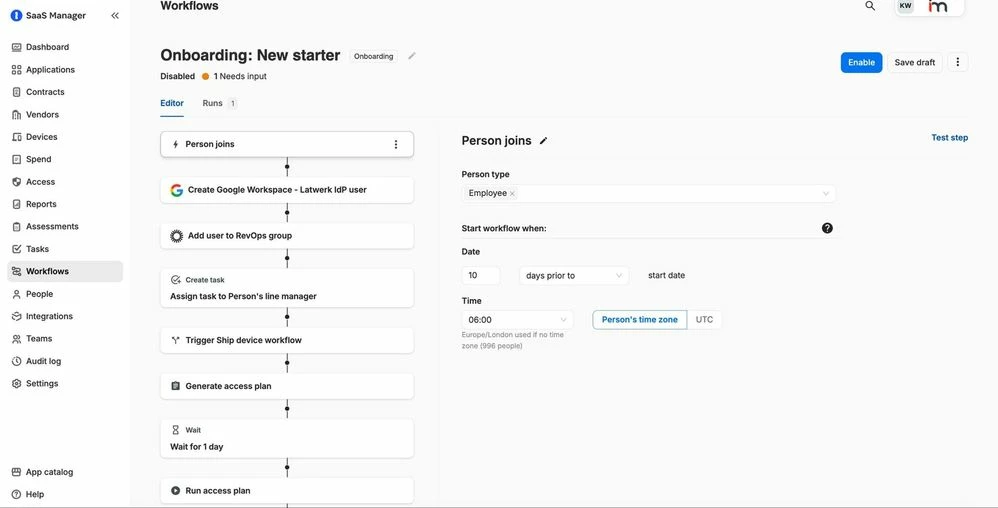Click the App catalog icon
The height and width of the screenshot is (508, 998).
17,472
